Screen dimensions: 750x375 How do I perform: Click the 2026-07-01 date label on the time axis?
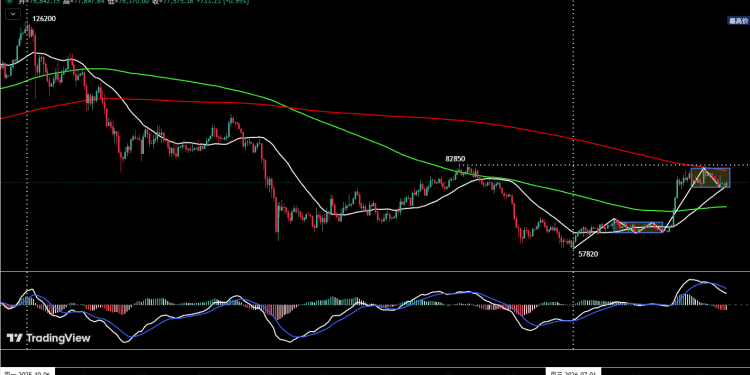click(574, 372)
